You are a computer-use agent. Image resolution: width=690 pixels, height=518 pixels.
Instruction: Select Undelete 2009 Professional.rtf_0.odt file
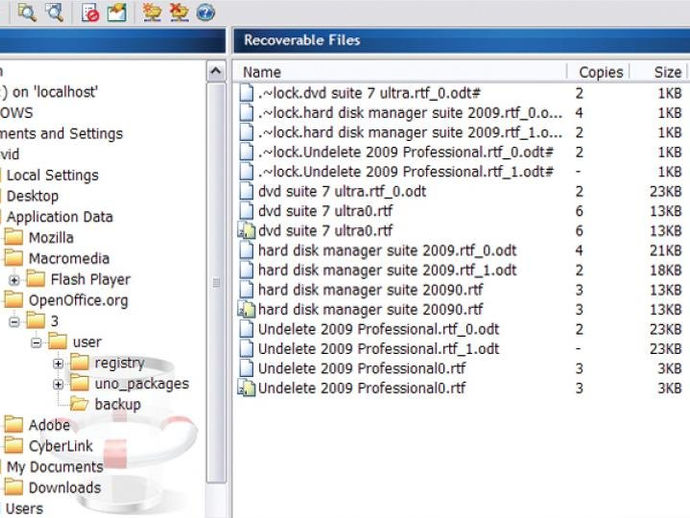(378, 329)
